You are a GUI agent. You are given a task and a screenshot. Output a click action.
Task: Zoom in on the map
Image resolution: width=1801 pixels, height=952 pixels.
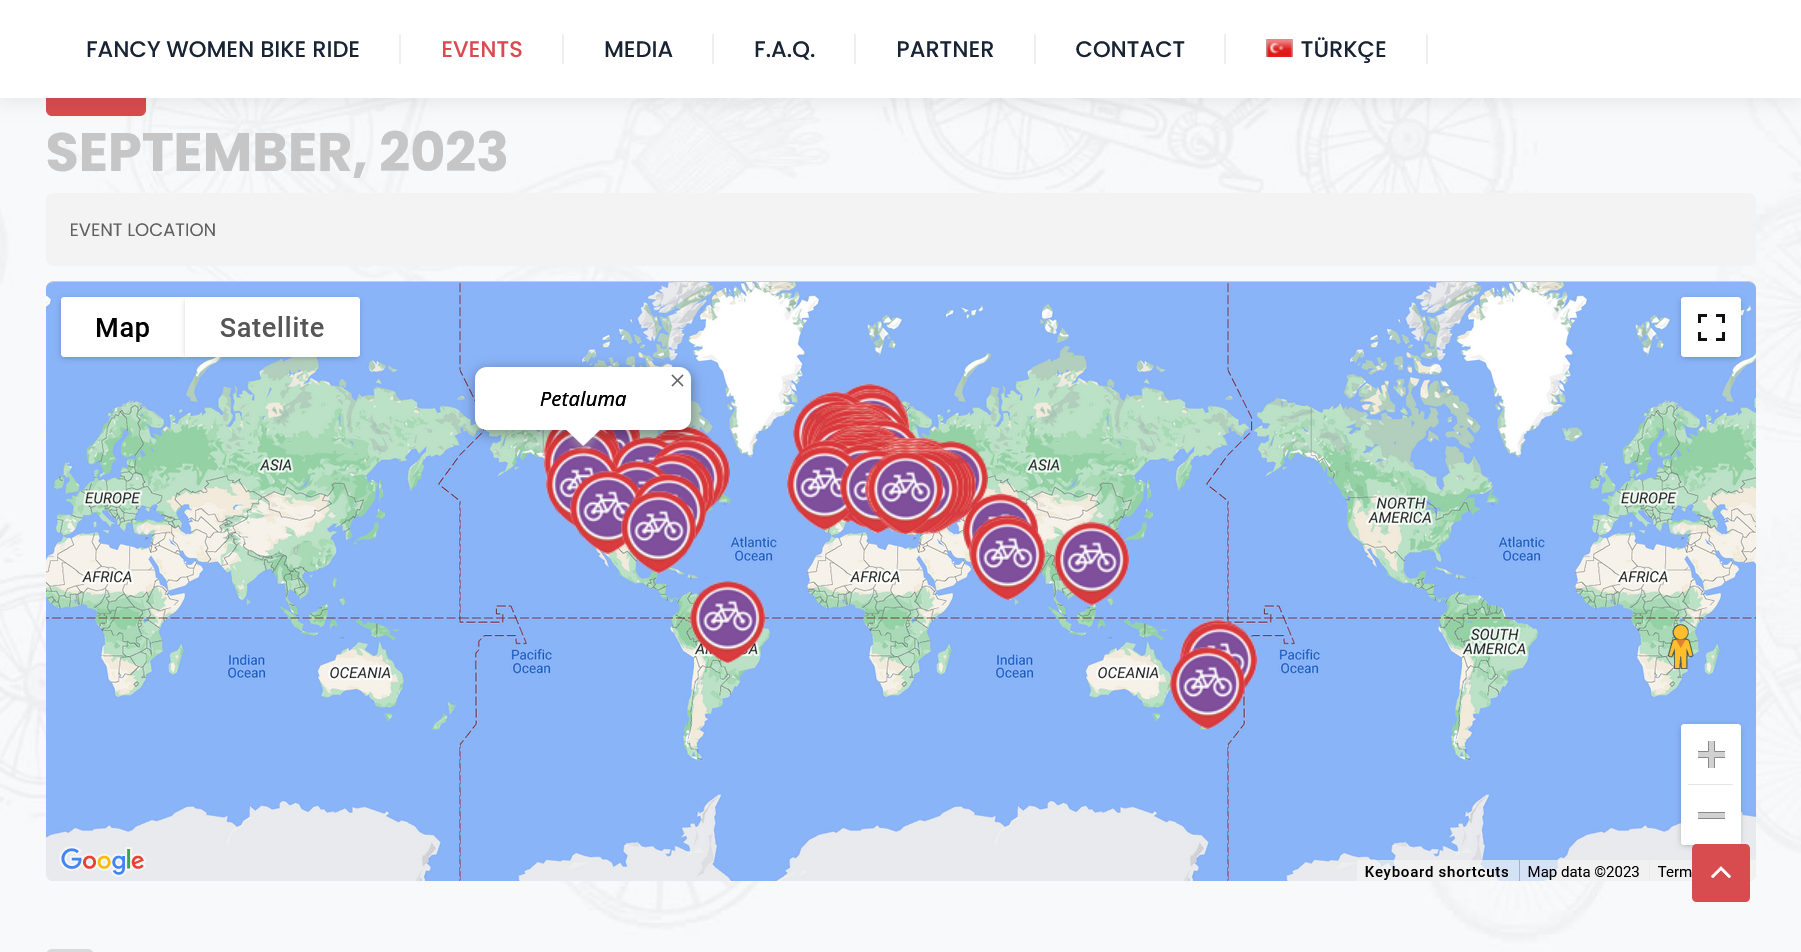[1710, 754]
